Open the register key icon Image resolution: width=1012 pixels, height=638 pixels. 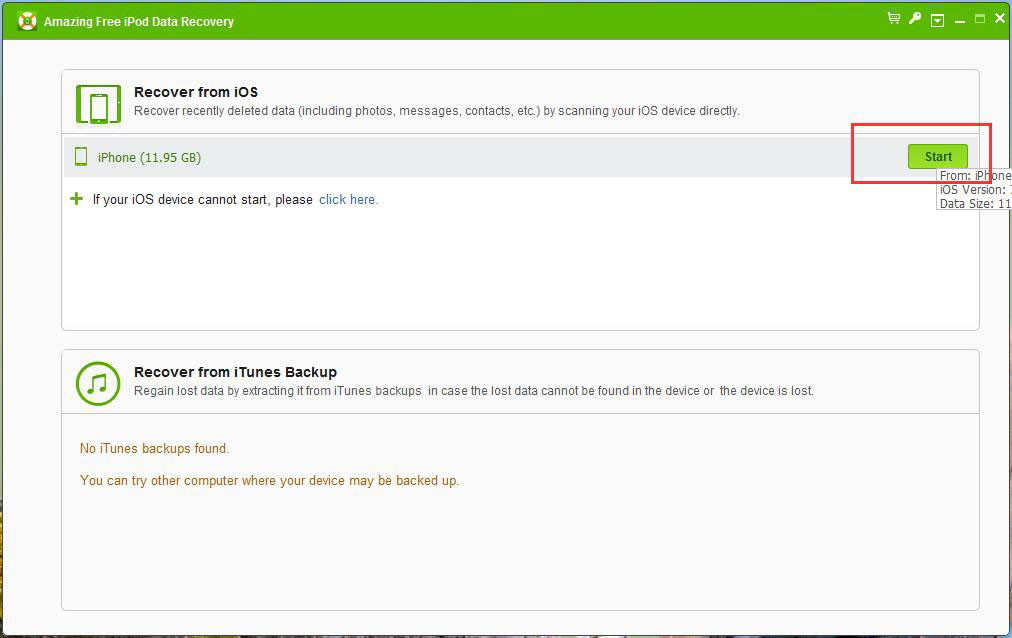pos(915,19)
